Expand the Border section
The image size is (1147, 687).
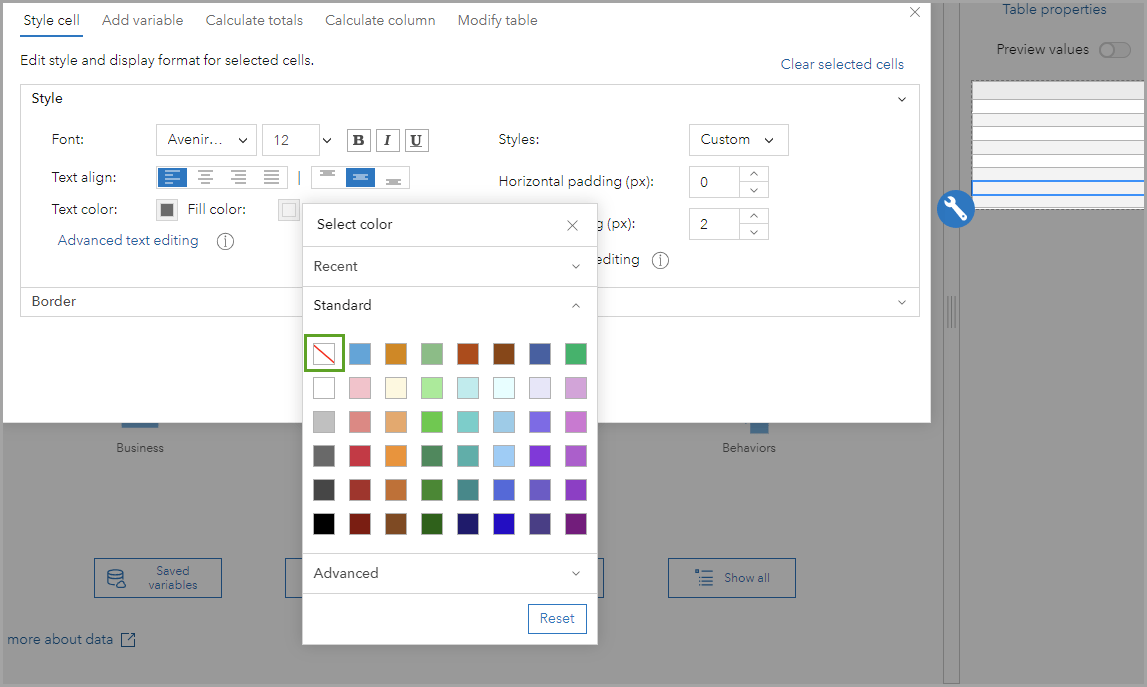tap(469, 302)
